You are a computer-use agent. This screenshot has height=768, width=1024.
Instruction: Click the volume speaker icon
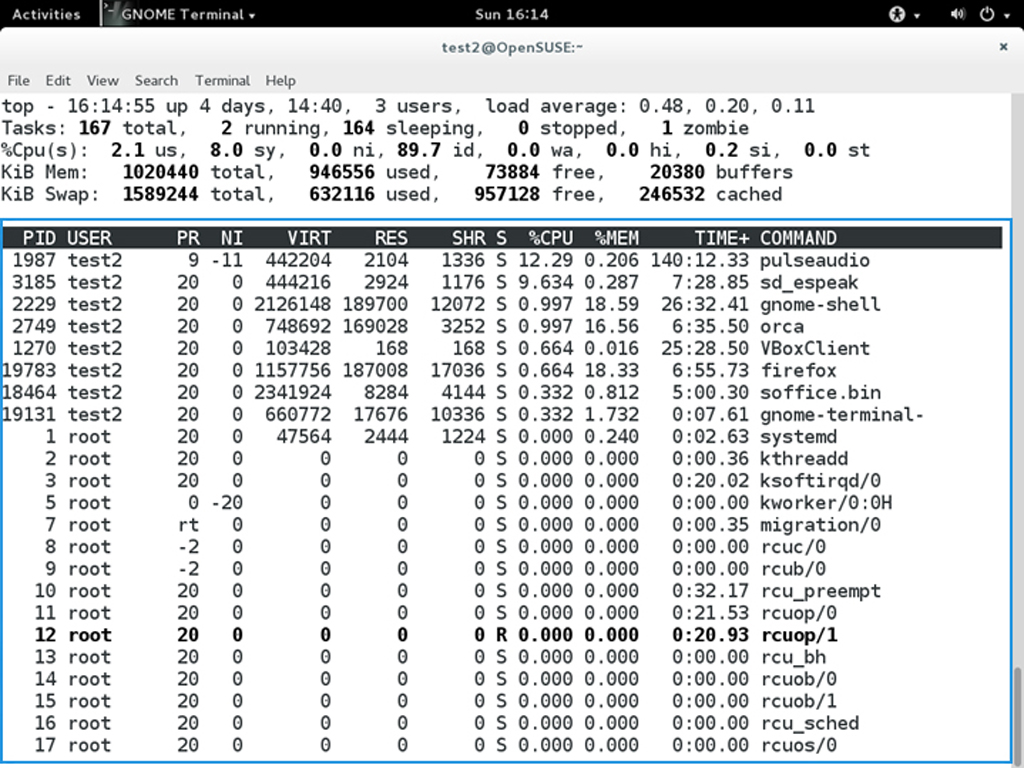pos(957,14)
